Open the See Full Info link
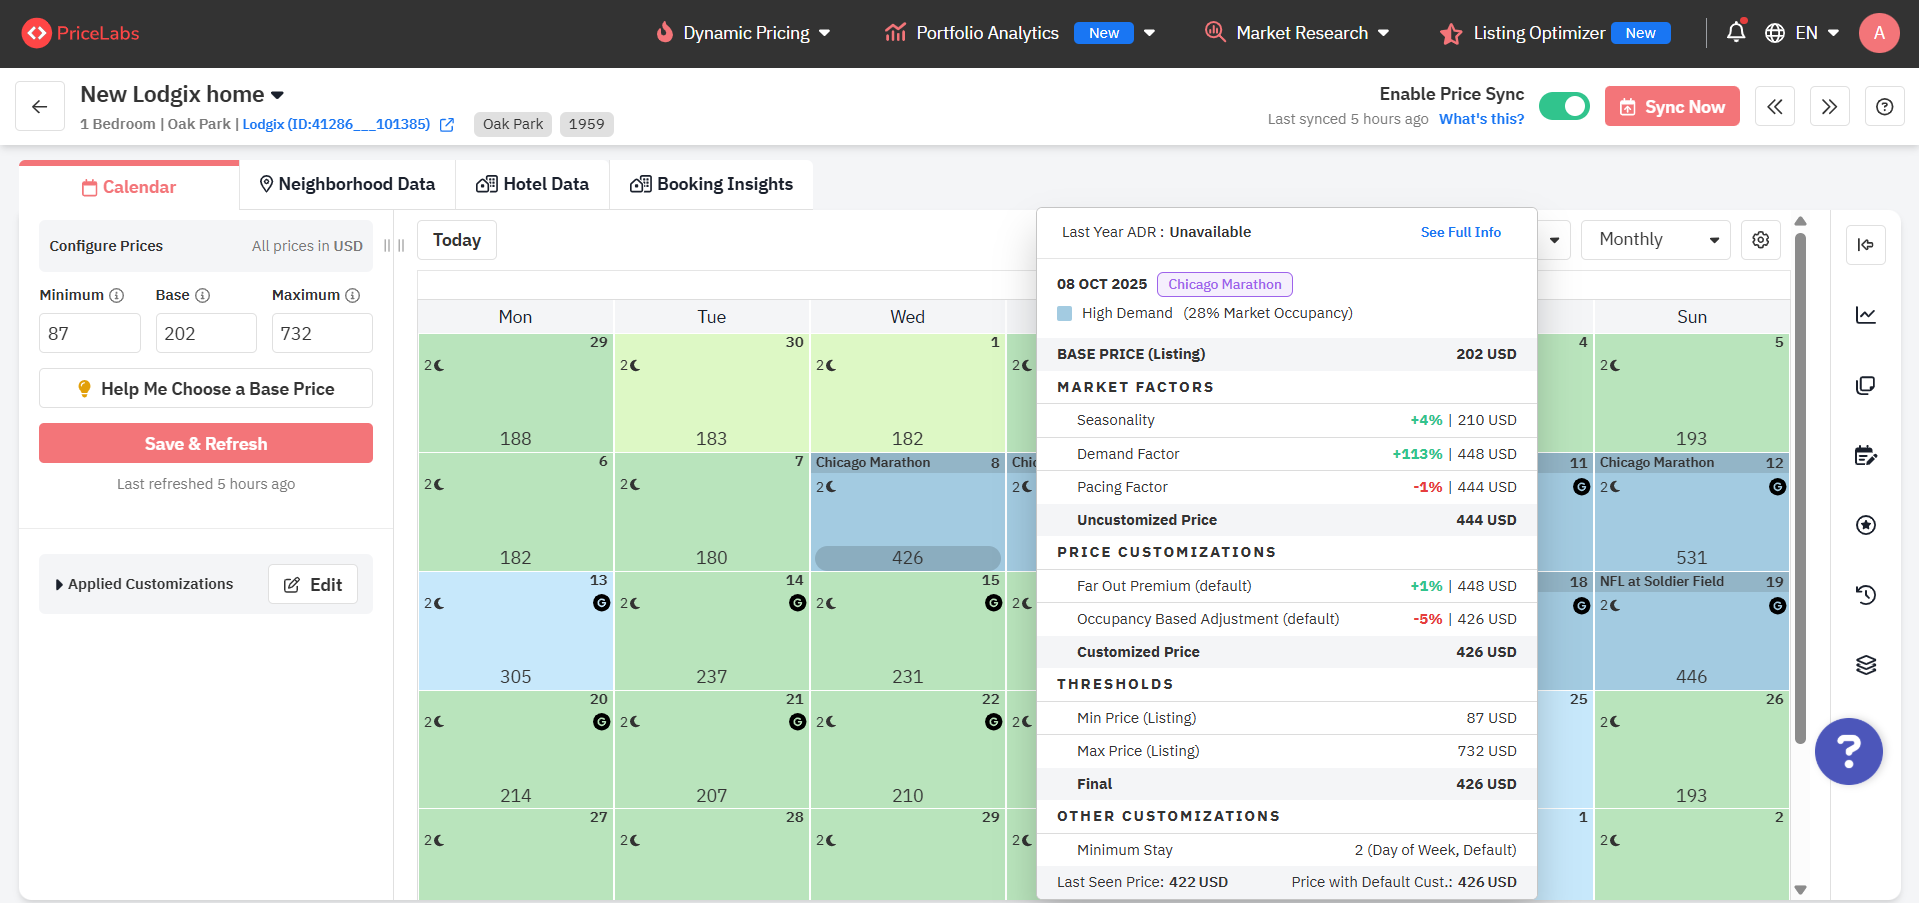The image size is (1919, 903). coord(1460,232)
